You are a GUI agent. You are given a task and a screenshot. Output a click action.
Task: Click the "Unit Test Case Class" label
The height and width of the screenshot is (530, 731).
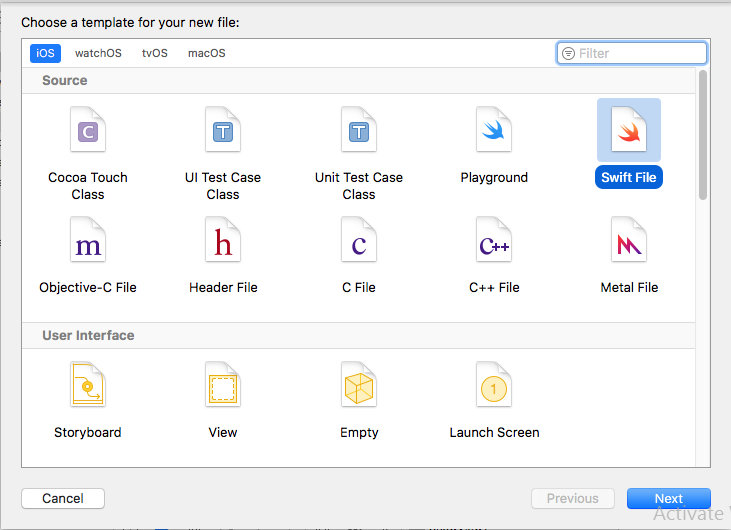[x=359, y=186]
